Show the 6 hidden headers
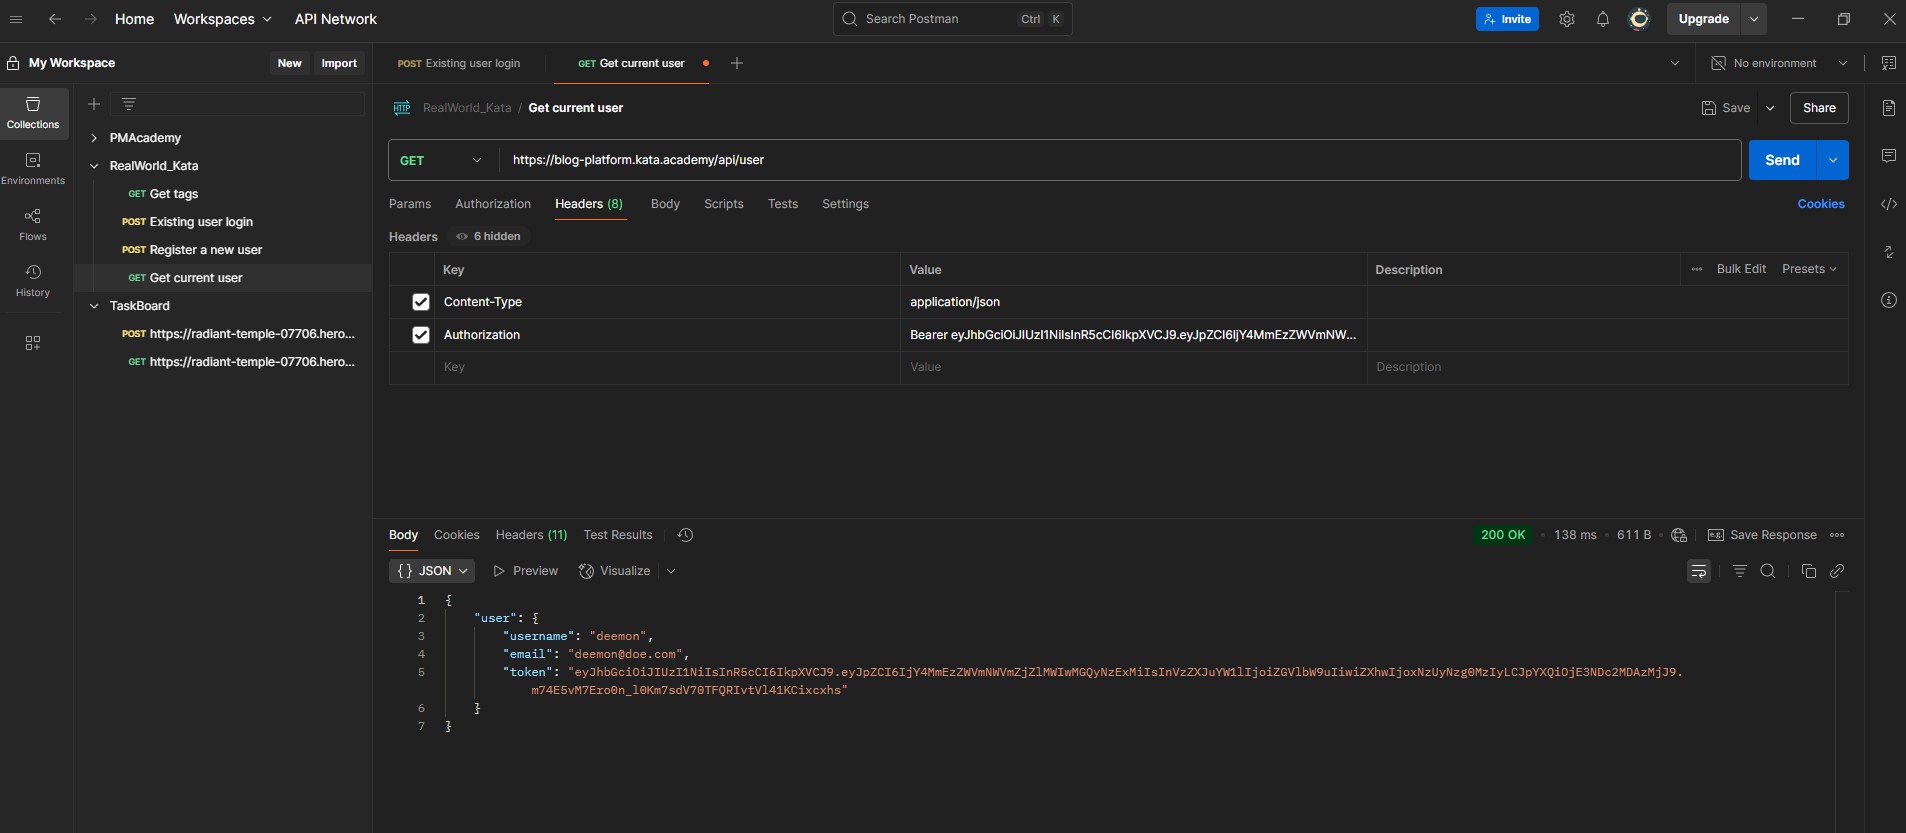 coord(488,236)
